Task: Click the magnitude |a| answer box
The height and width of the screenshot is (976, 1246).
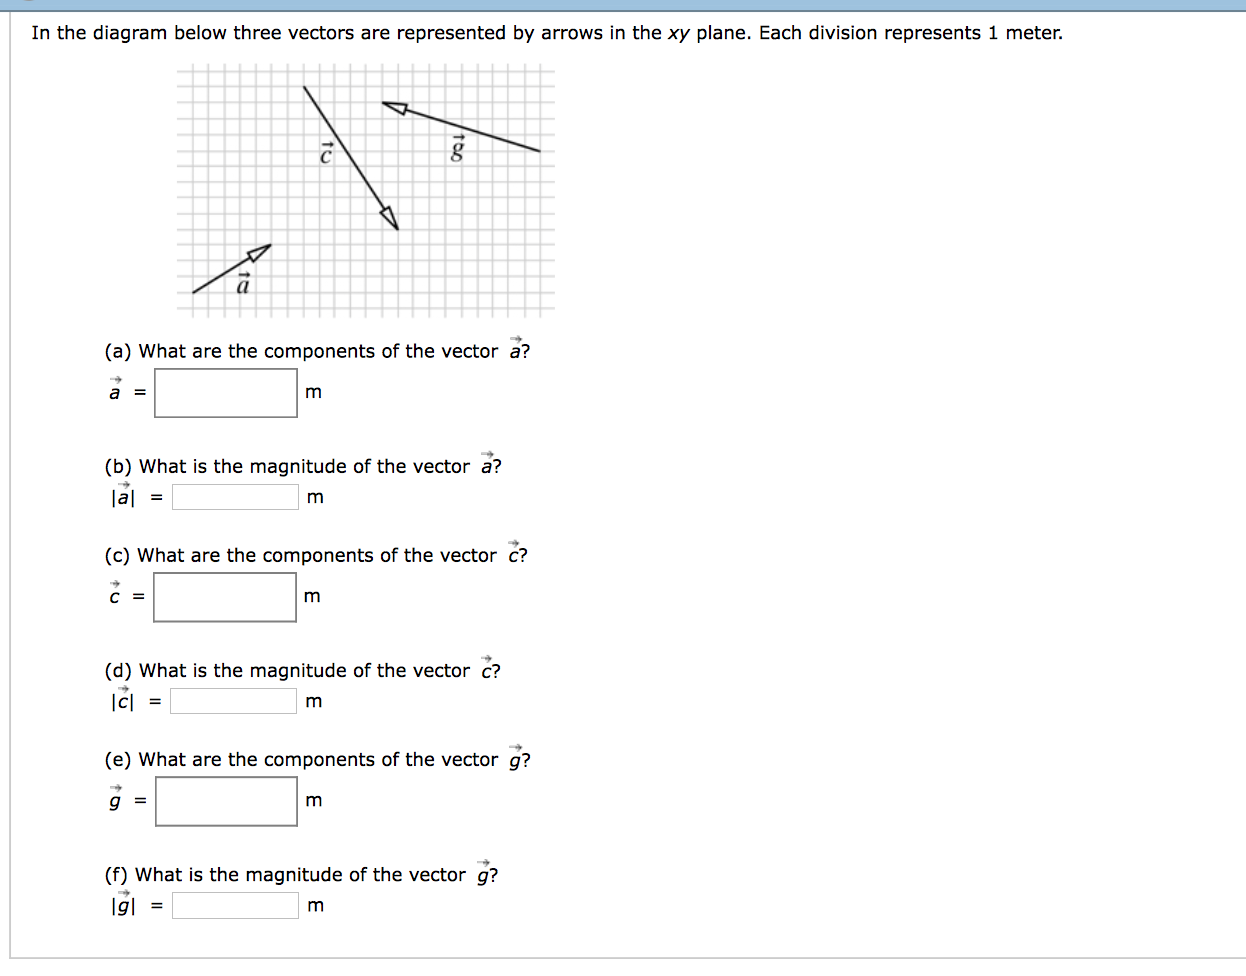Action: 234,496
